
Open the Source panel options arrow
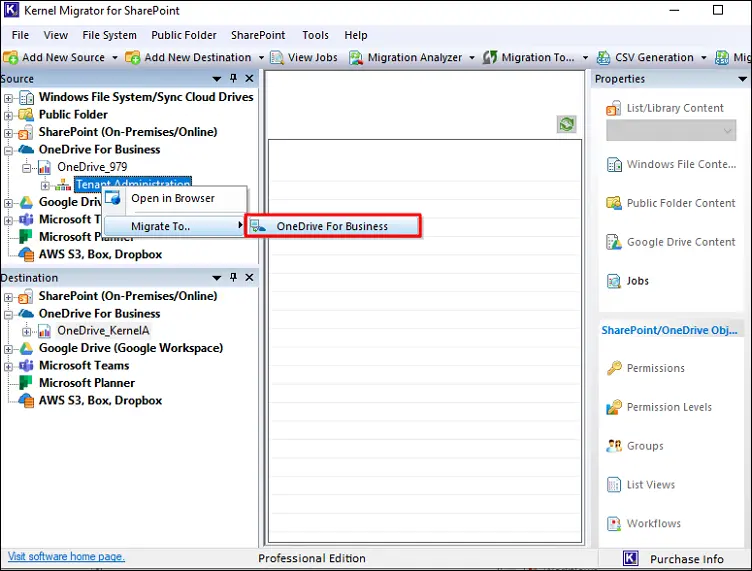click(x=217, y=79)
